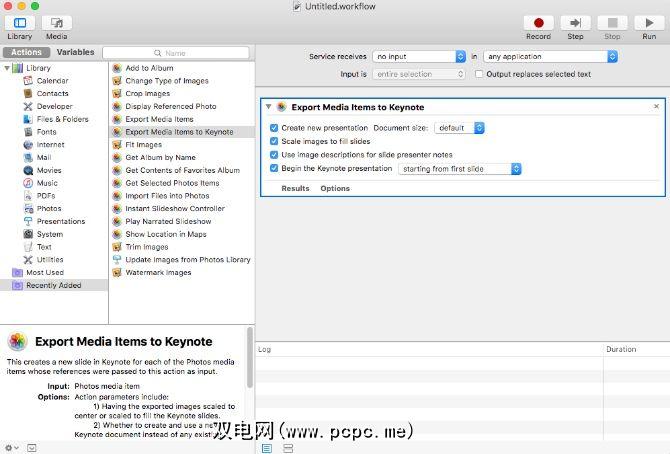Image resolution: width=670 pixels, height=454 pixels.
Task: Select the Calendar category
Action: (x=52, y=81)
